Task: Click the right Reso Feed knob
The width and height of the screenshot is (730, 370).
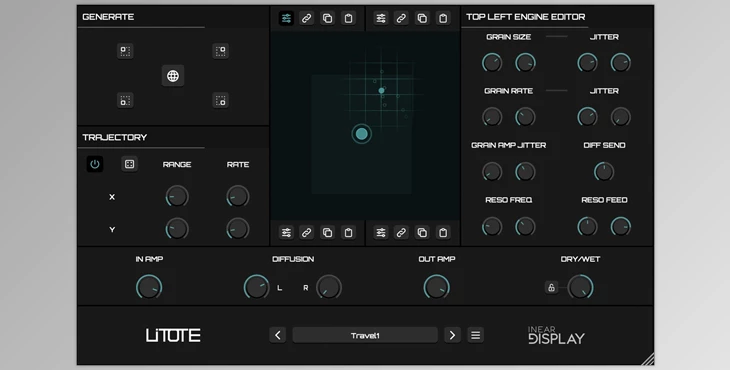Action: point(621,227)
